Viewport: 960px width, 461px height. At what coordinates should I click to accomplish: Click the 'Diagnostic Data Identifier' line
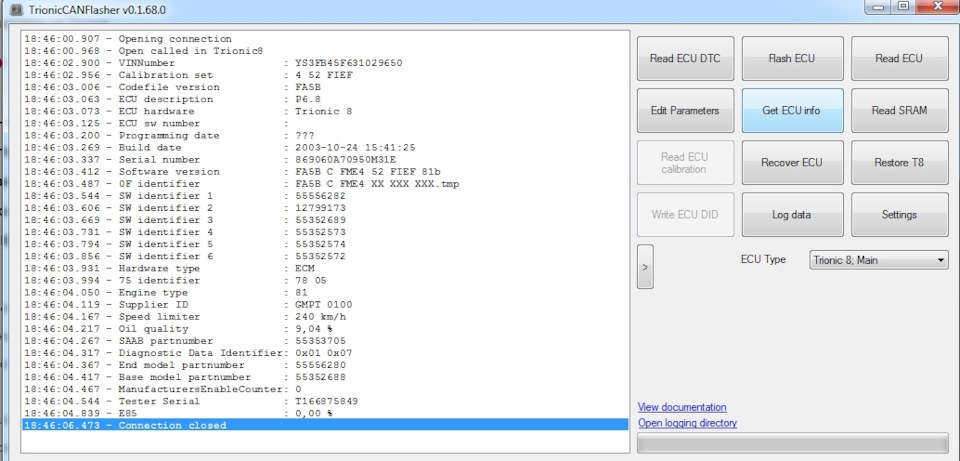point(325,353)
